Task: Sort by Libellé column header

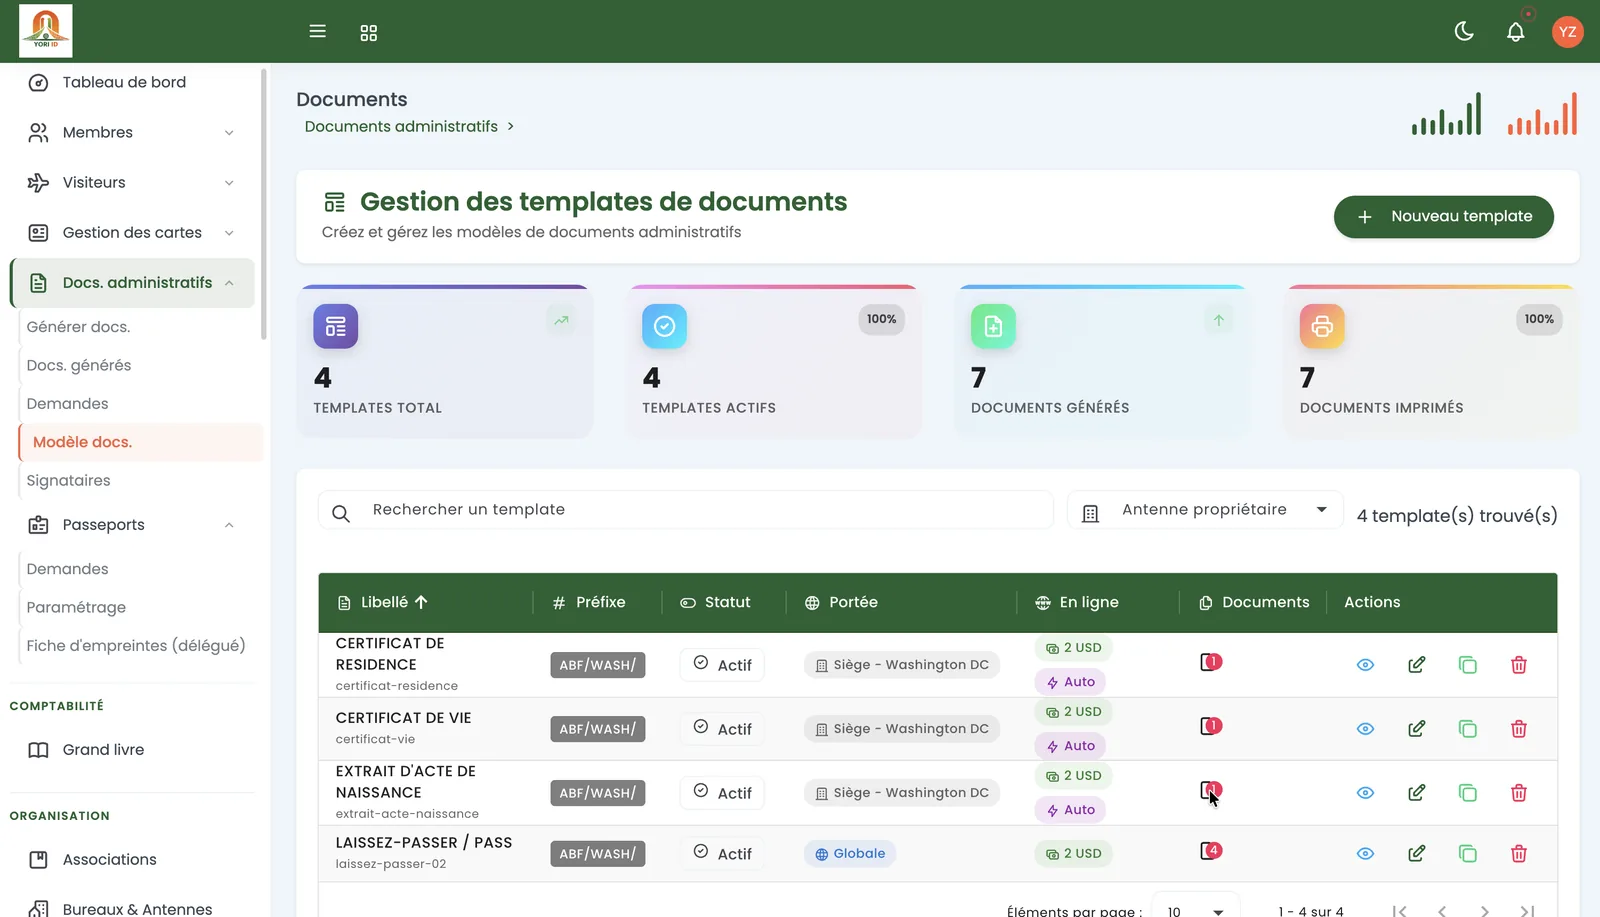Action: (384, 603)
